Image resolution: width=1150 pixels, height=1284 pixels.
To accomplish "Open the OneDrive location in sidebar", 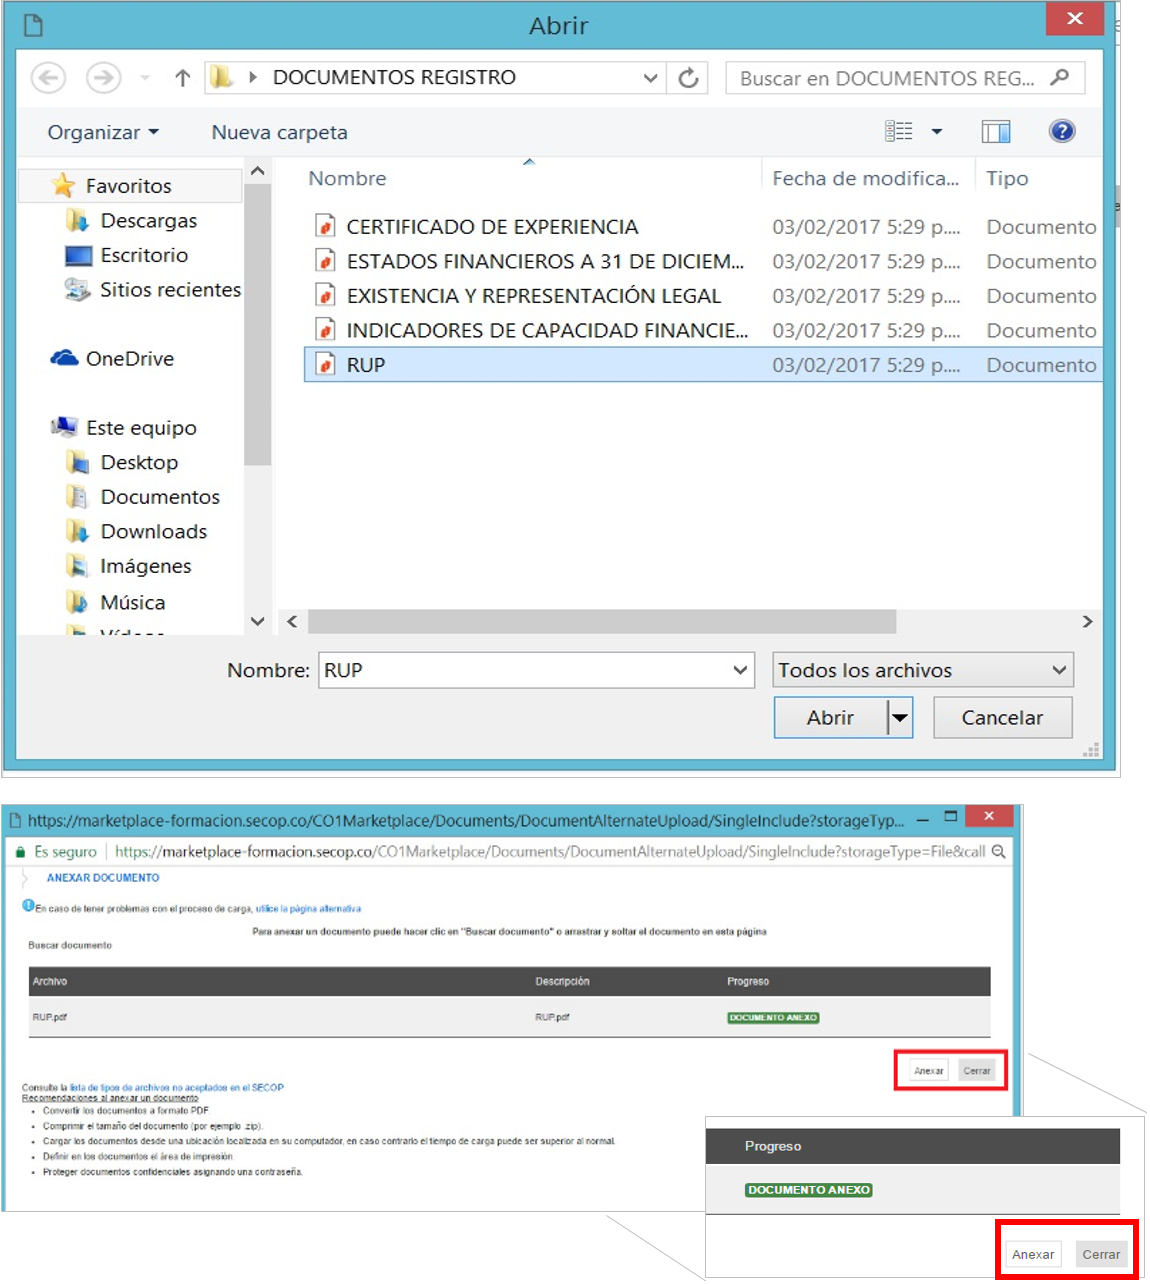I will (x=129, y=358).
